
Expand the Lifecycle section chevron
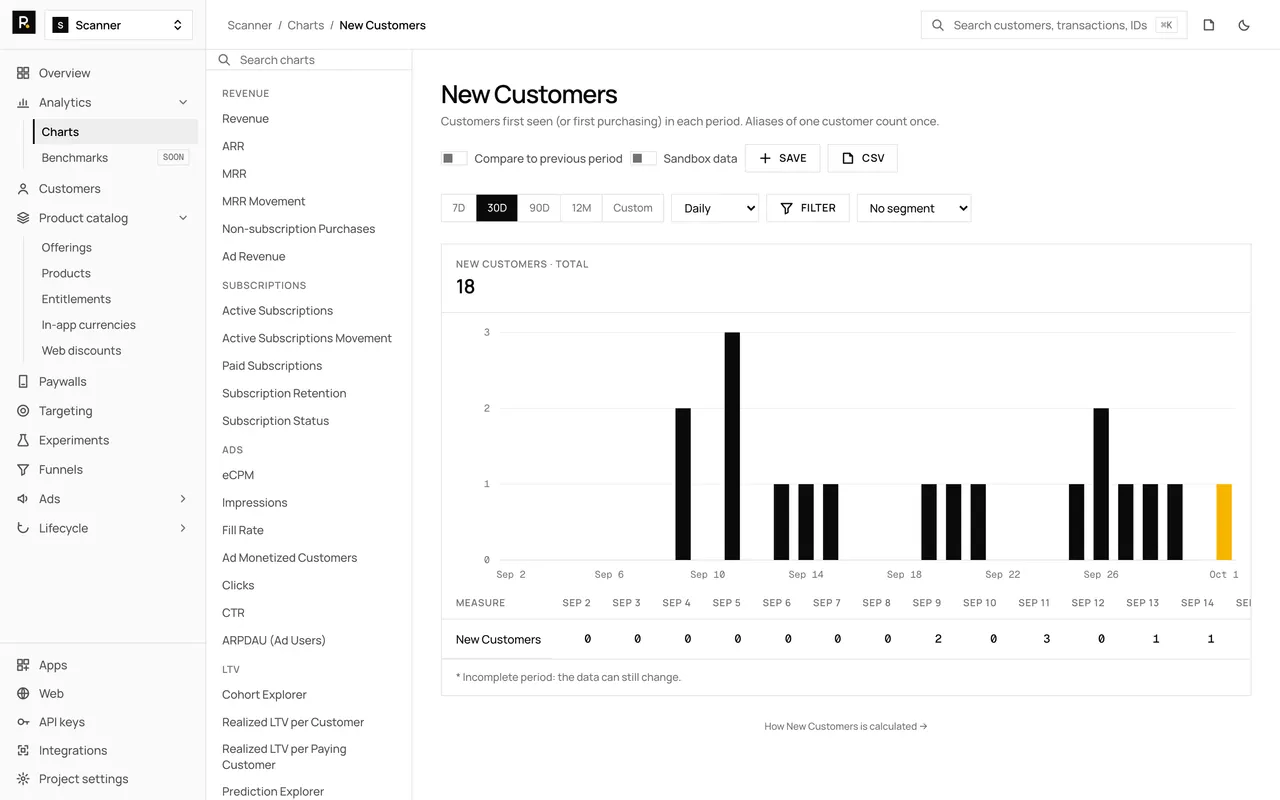click(183, 528)
